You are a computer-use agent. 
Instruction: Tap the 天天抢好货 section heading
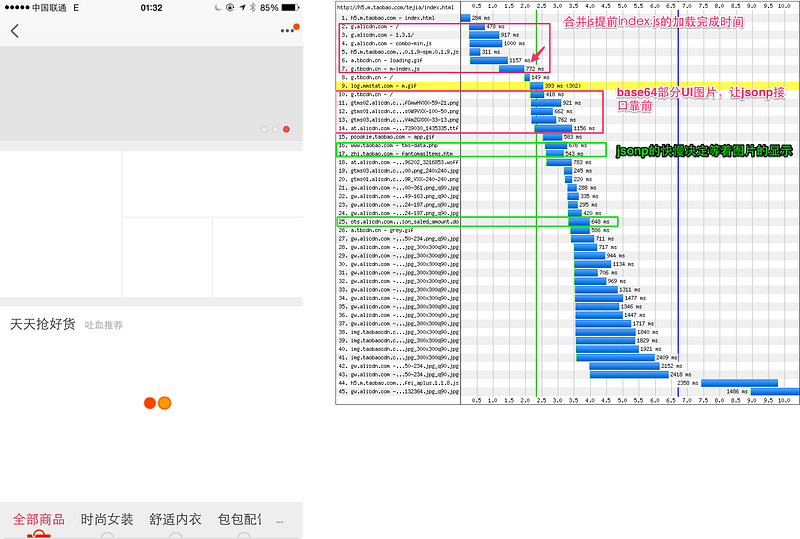click(43, 324)
